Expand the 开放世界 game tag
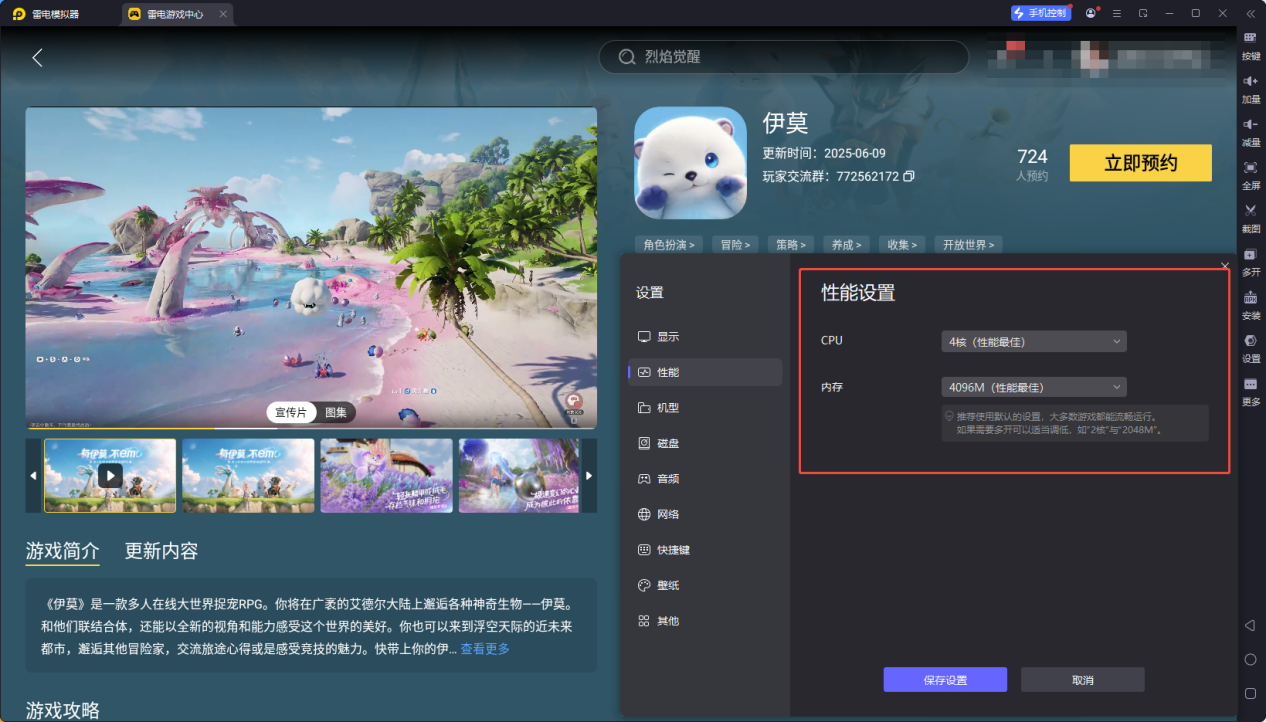 pos(967,244)
